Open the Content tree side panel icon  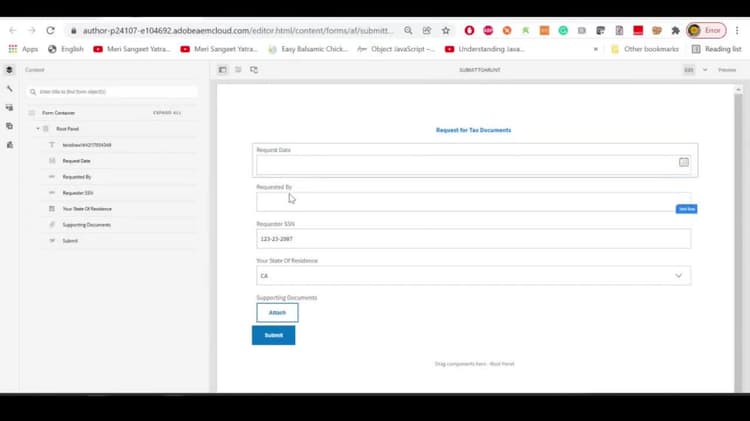(x=9, y=70)
